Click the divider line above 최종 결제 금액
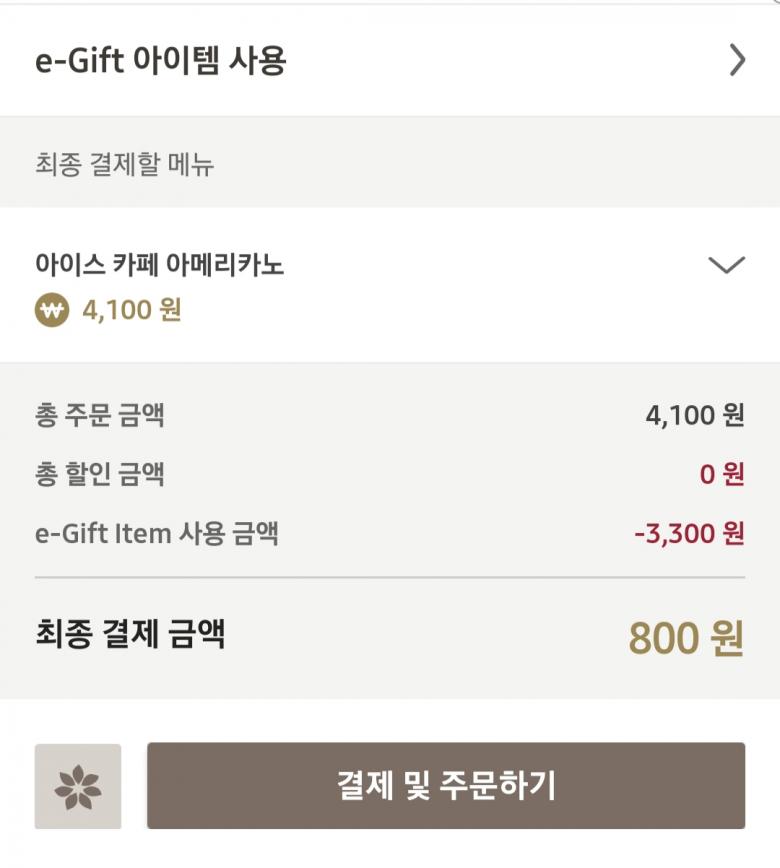780x868 pixels. (390, 578)
